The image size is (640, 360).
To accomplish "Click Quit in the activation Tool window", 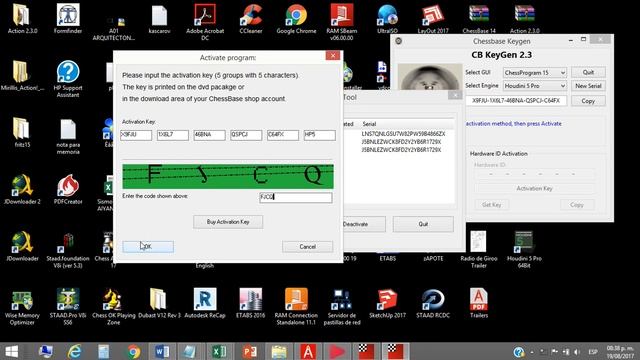I will coord(423,224).
